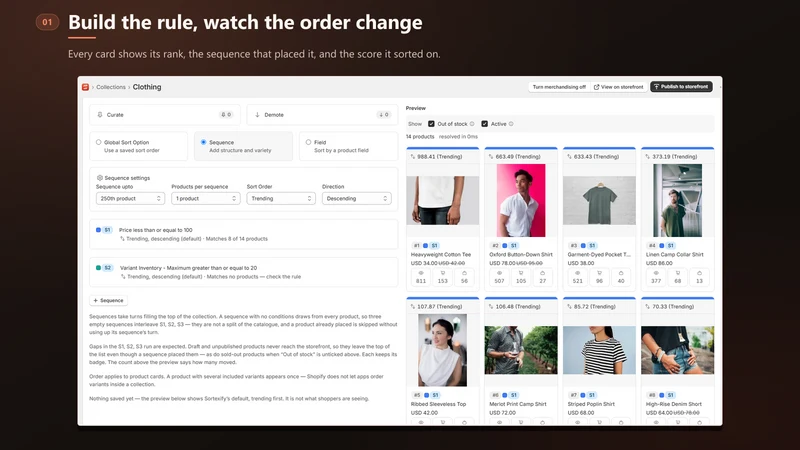Open Merlot Print Camp Shirt product image
The width and height of the screenshot is (800, 450).
[x=521, y=350]
